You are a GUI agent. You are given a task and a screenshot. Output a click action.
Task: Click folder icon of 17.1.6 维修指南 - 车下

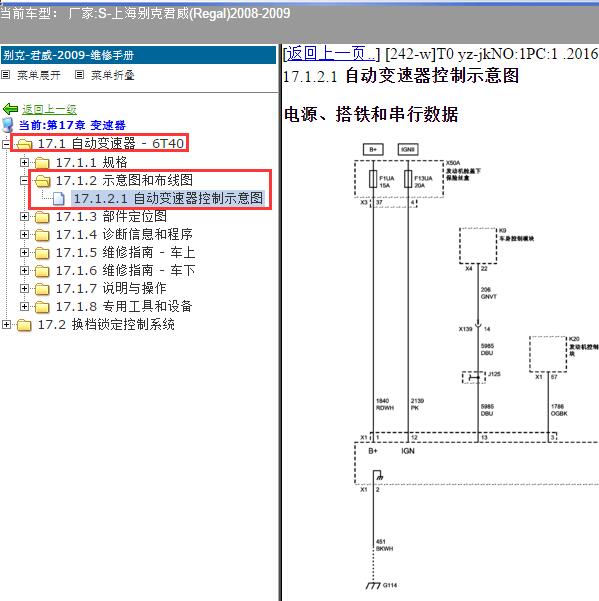[42, 271]
